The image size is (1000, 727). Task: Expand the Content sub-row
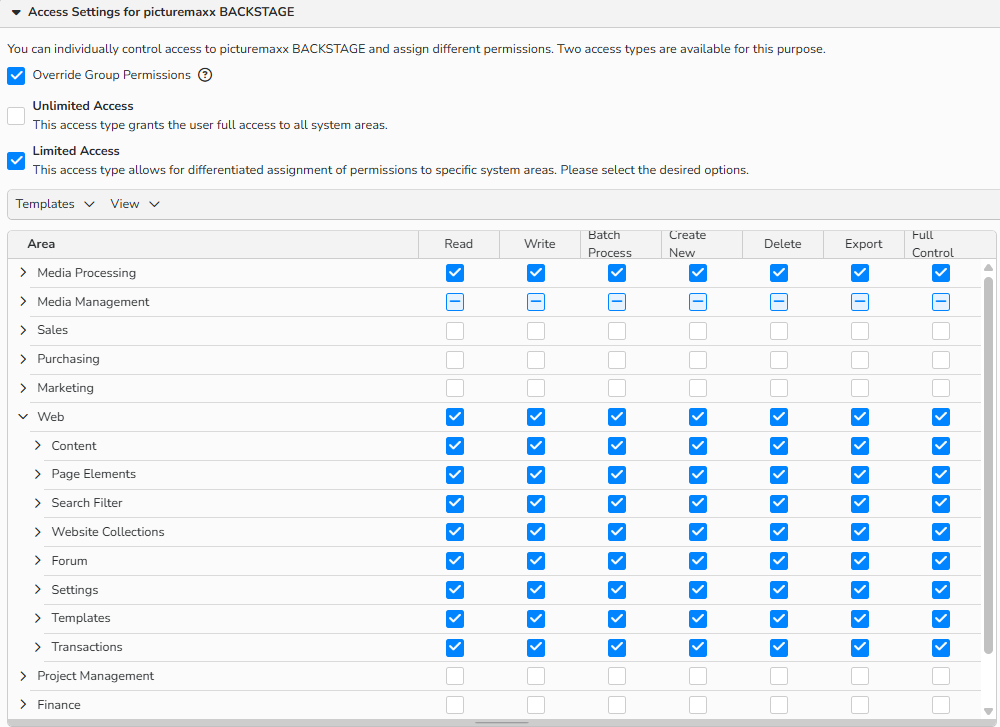click(38, 445)
